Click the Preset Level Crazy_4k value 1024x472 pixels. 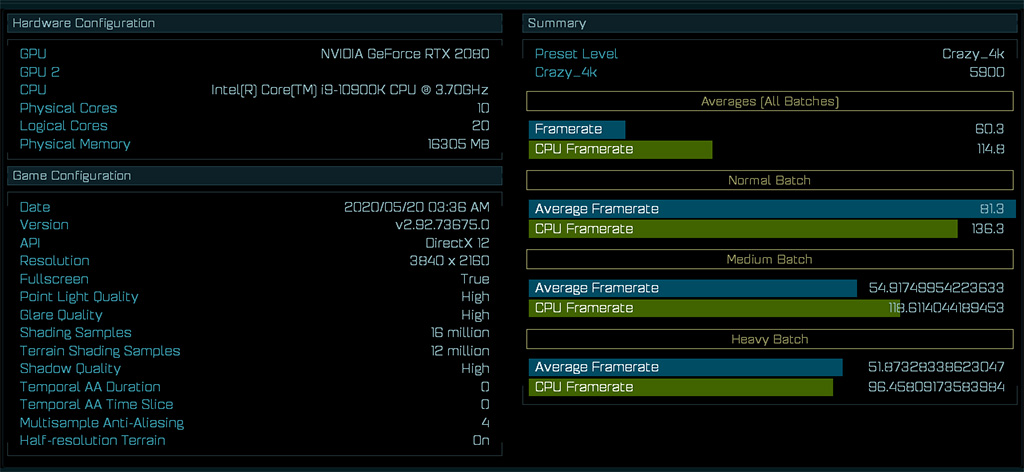coord(972,54)
